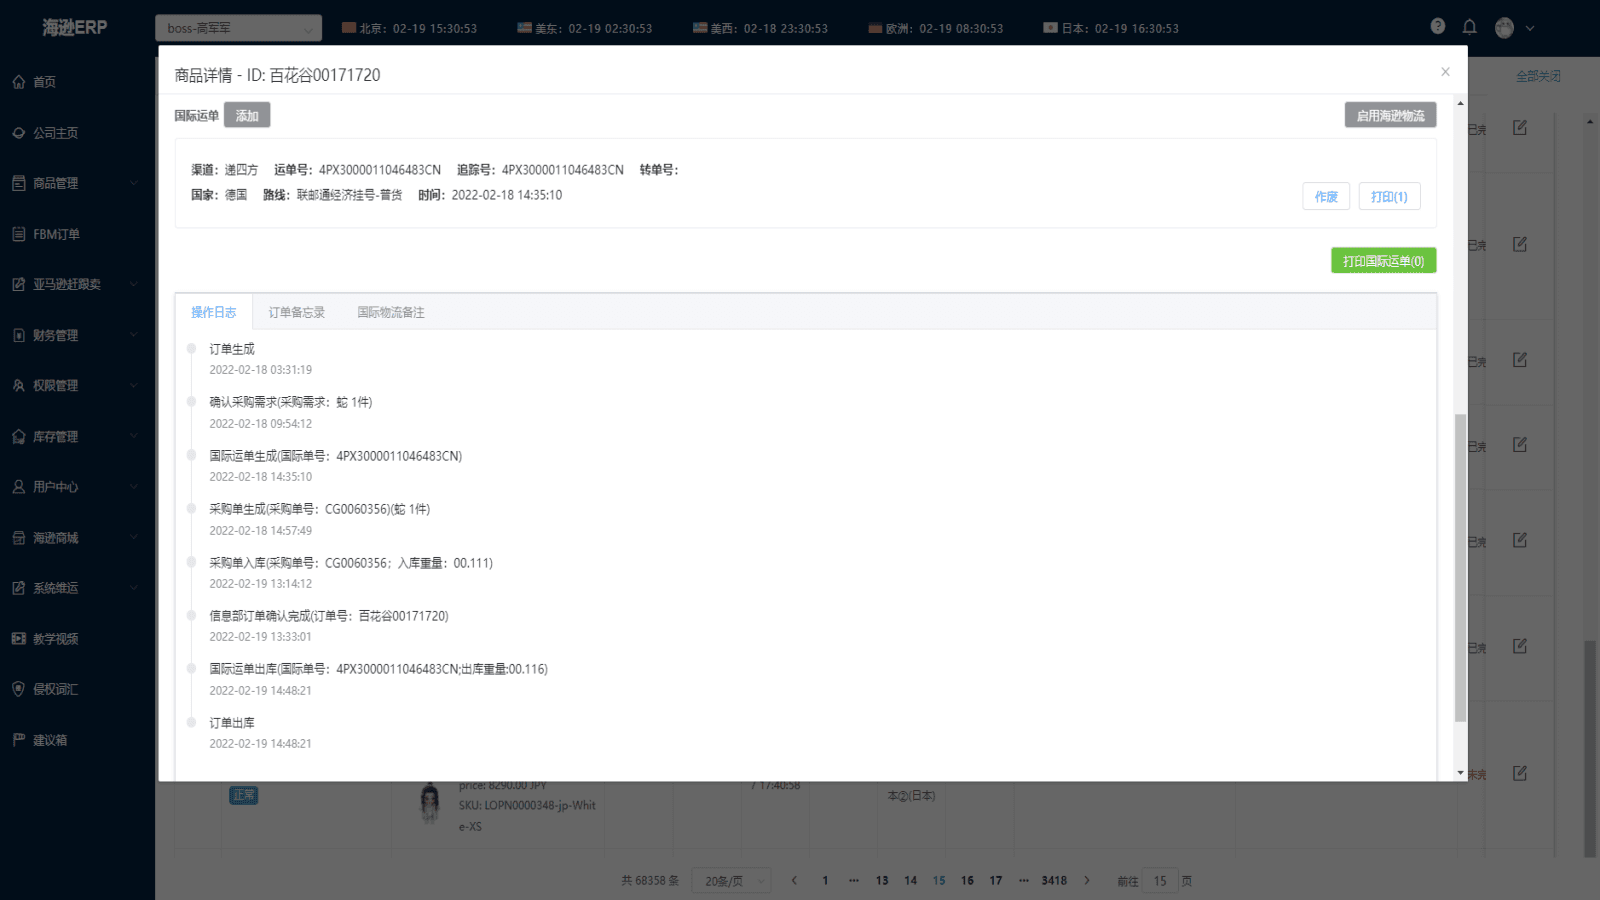Open the notification bell
The image size is (1600, 900).
[x=1469, y=27]
